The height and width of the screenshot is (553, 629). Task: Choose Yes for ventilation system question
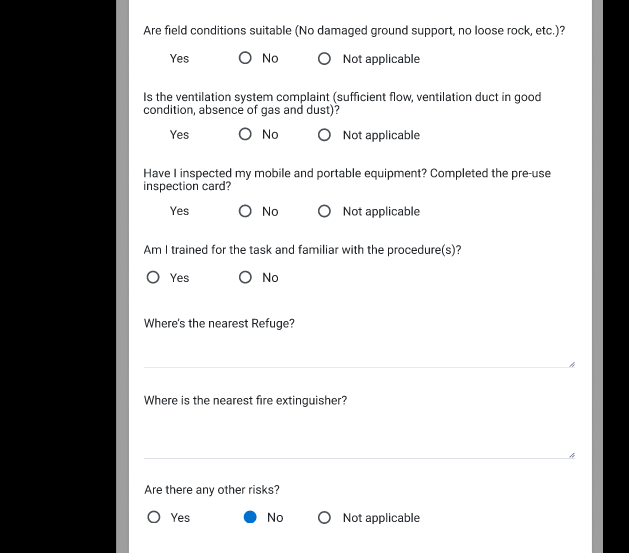179,135
